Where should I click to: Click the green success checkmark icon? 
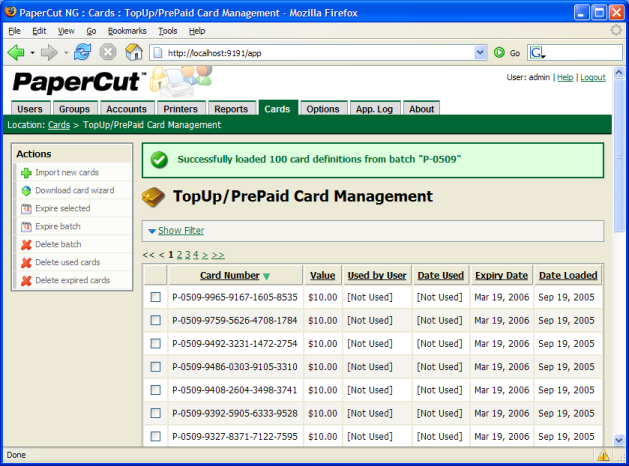[159, 160]
